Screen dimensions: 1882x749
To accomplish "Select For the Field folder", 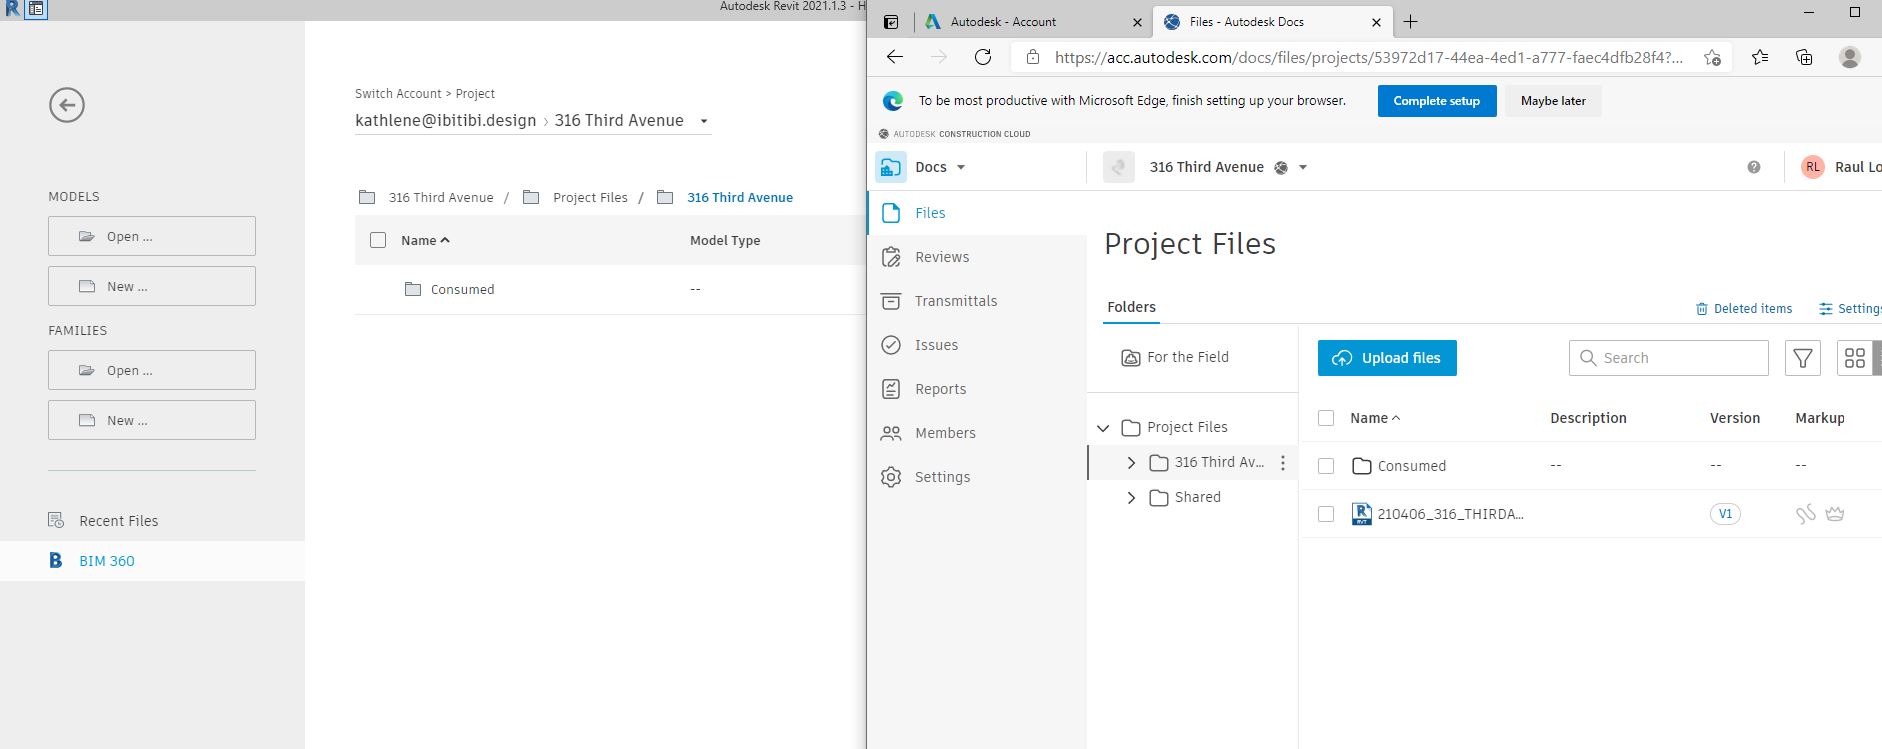I will 1176,357.
